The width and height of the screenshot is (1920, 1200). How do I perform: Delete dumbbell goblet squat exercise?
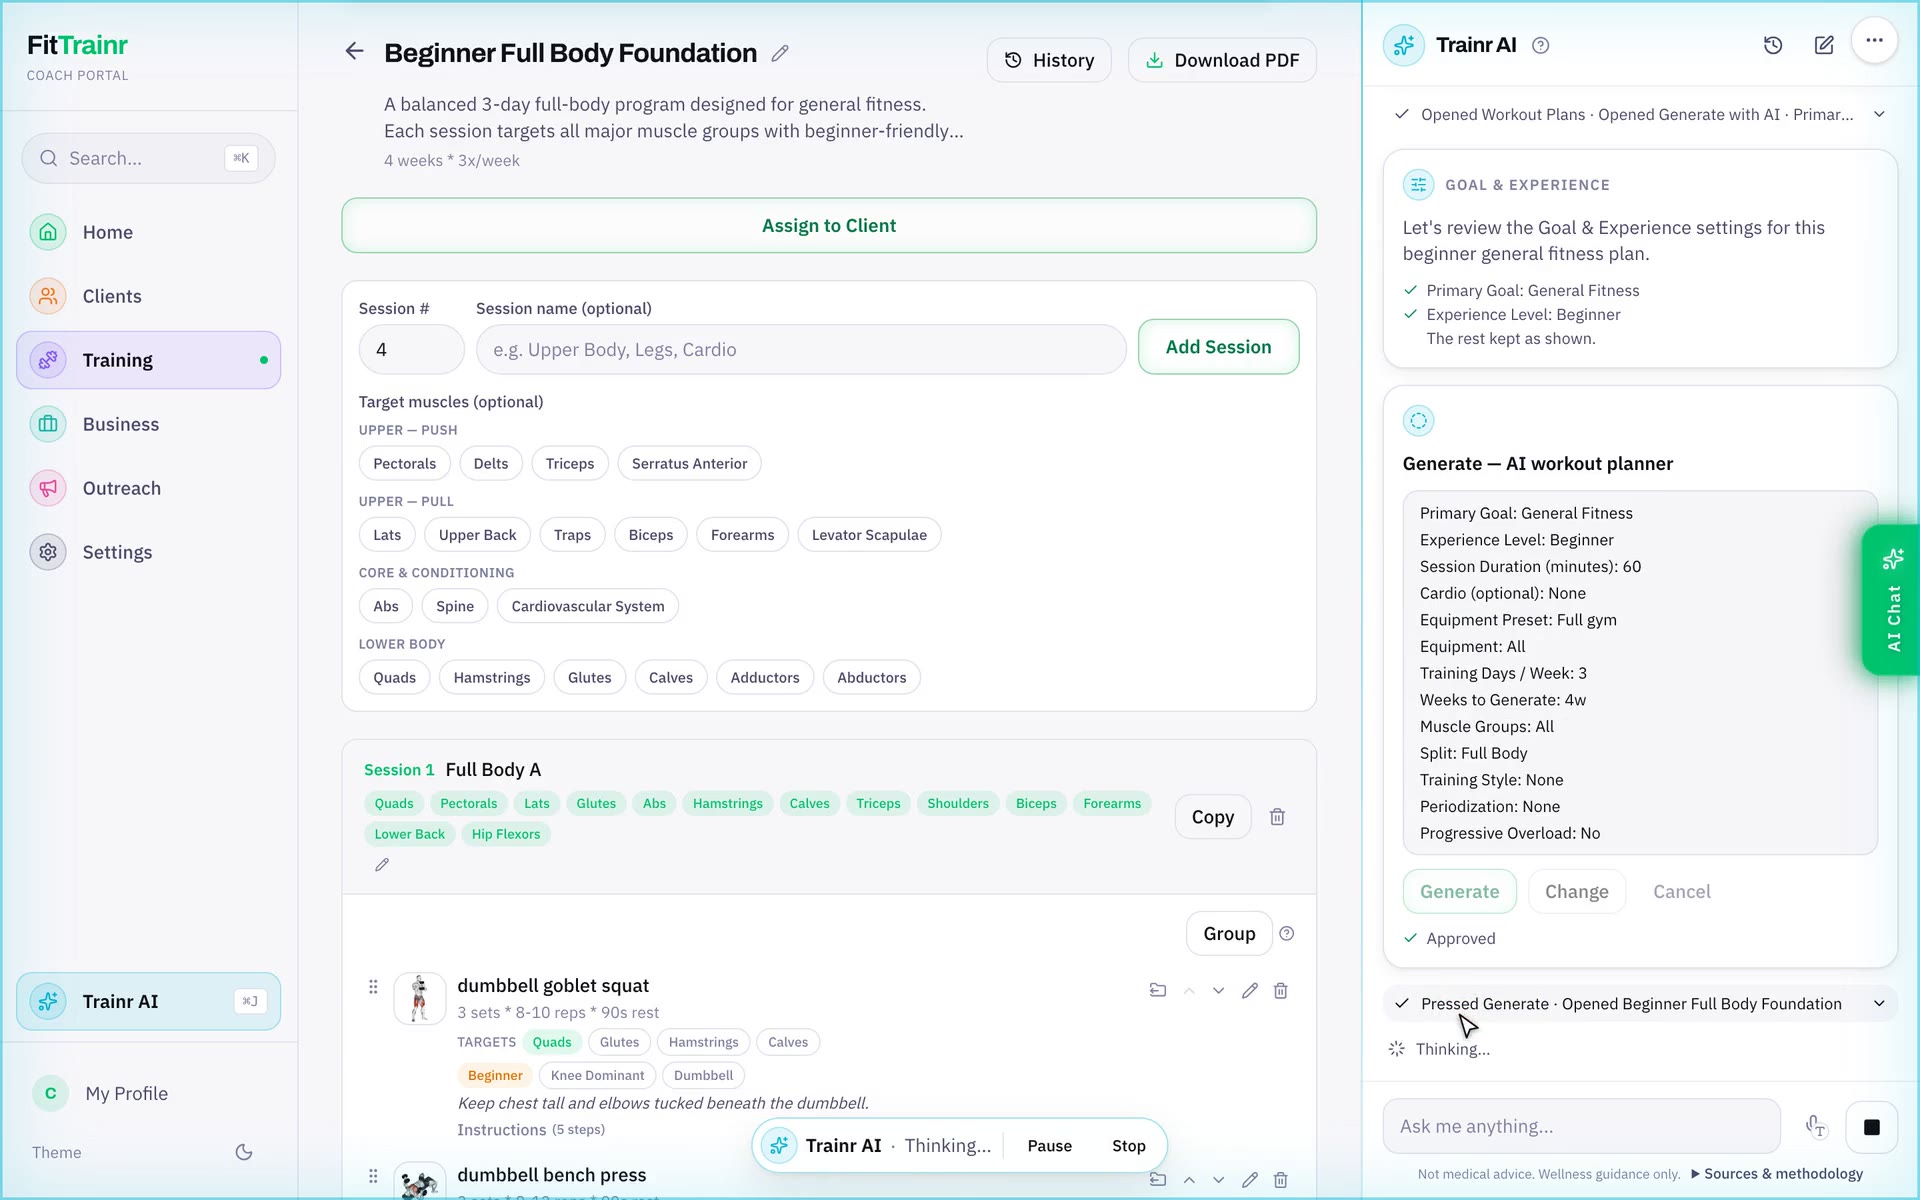coord(1281,990)
